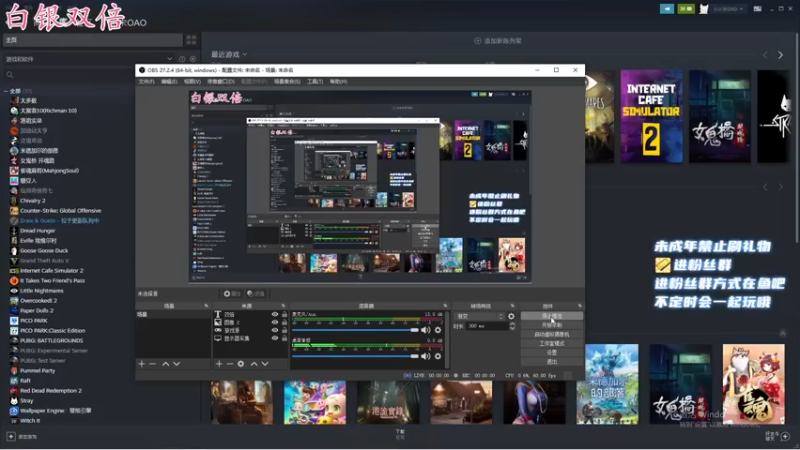Click Steam user avatar
Screen dimensions: 800x450
(704, 9)
